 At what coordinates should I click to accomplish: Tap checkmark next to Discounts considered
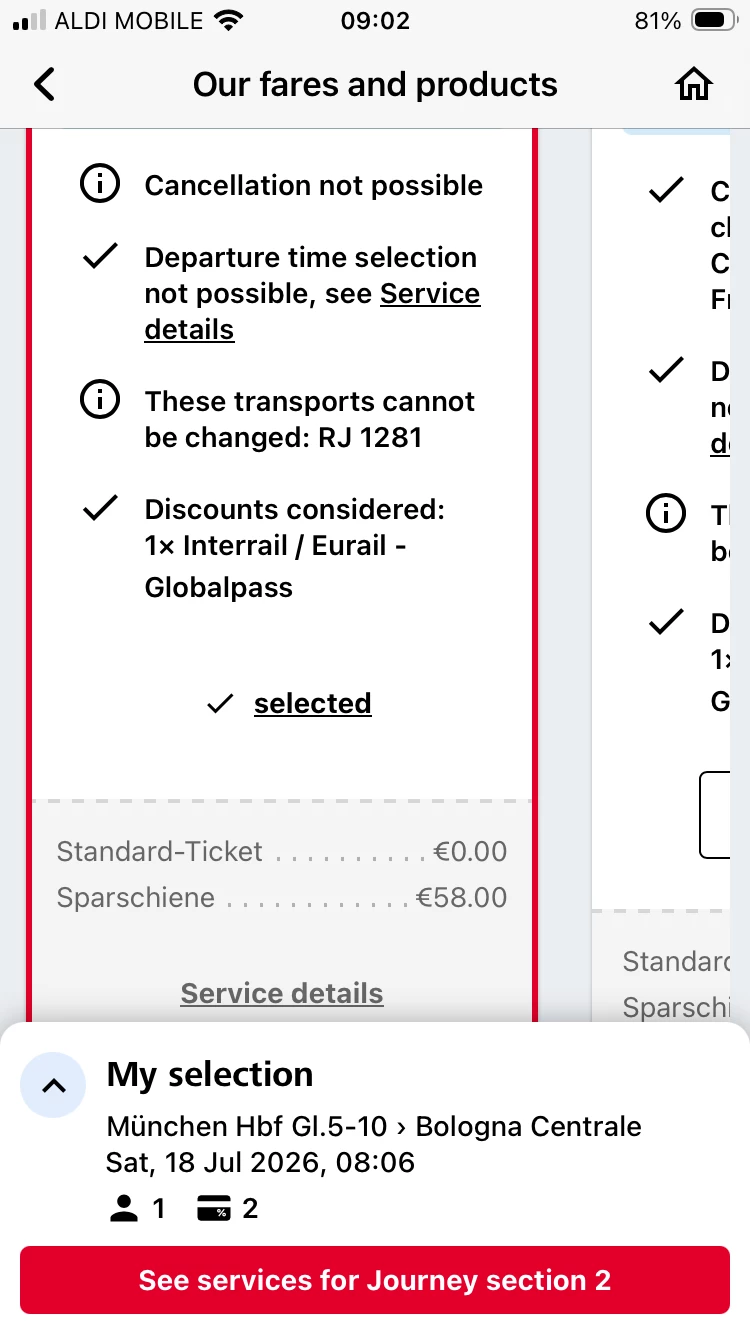pos(100,509)
